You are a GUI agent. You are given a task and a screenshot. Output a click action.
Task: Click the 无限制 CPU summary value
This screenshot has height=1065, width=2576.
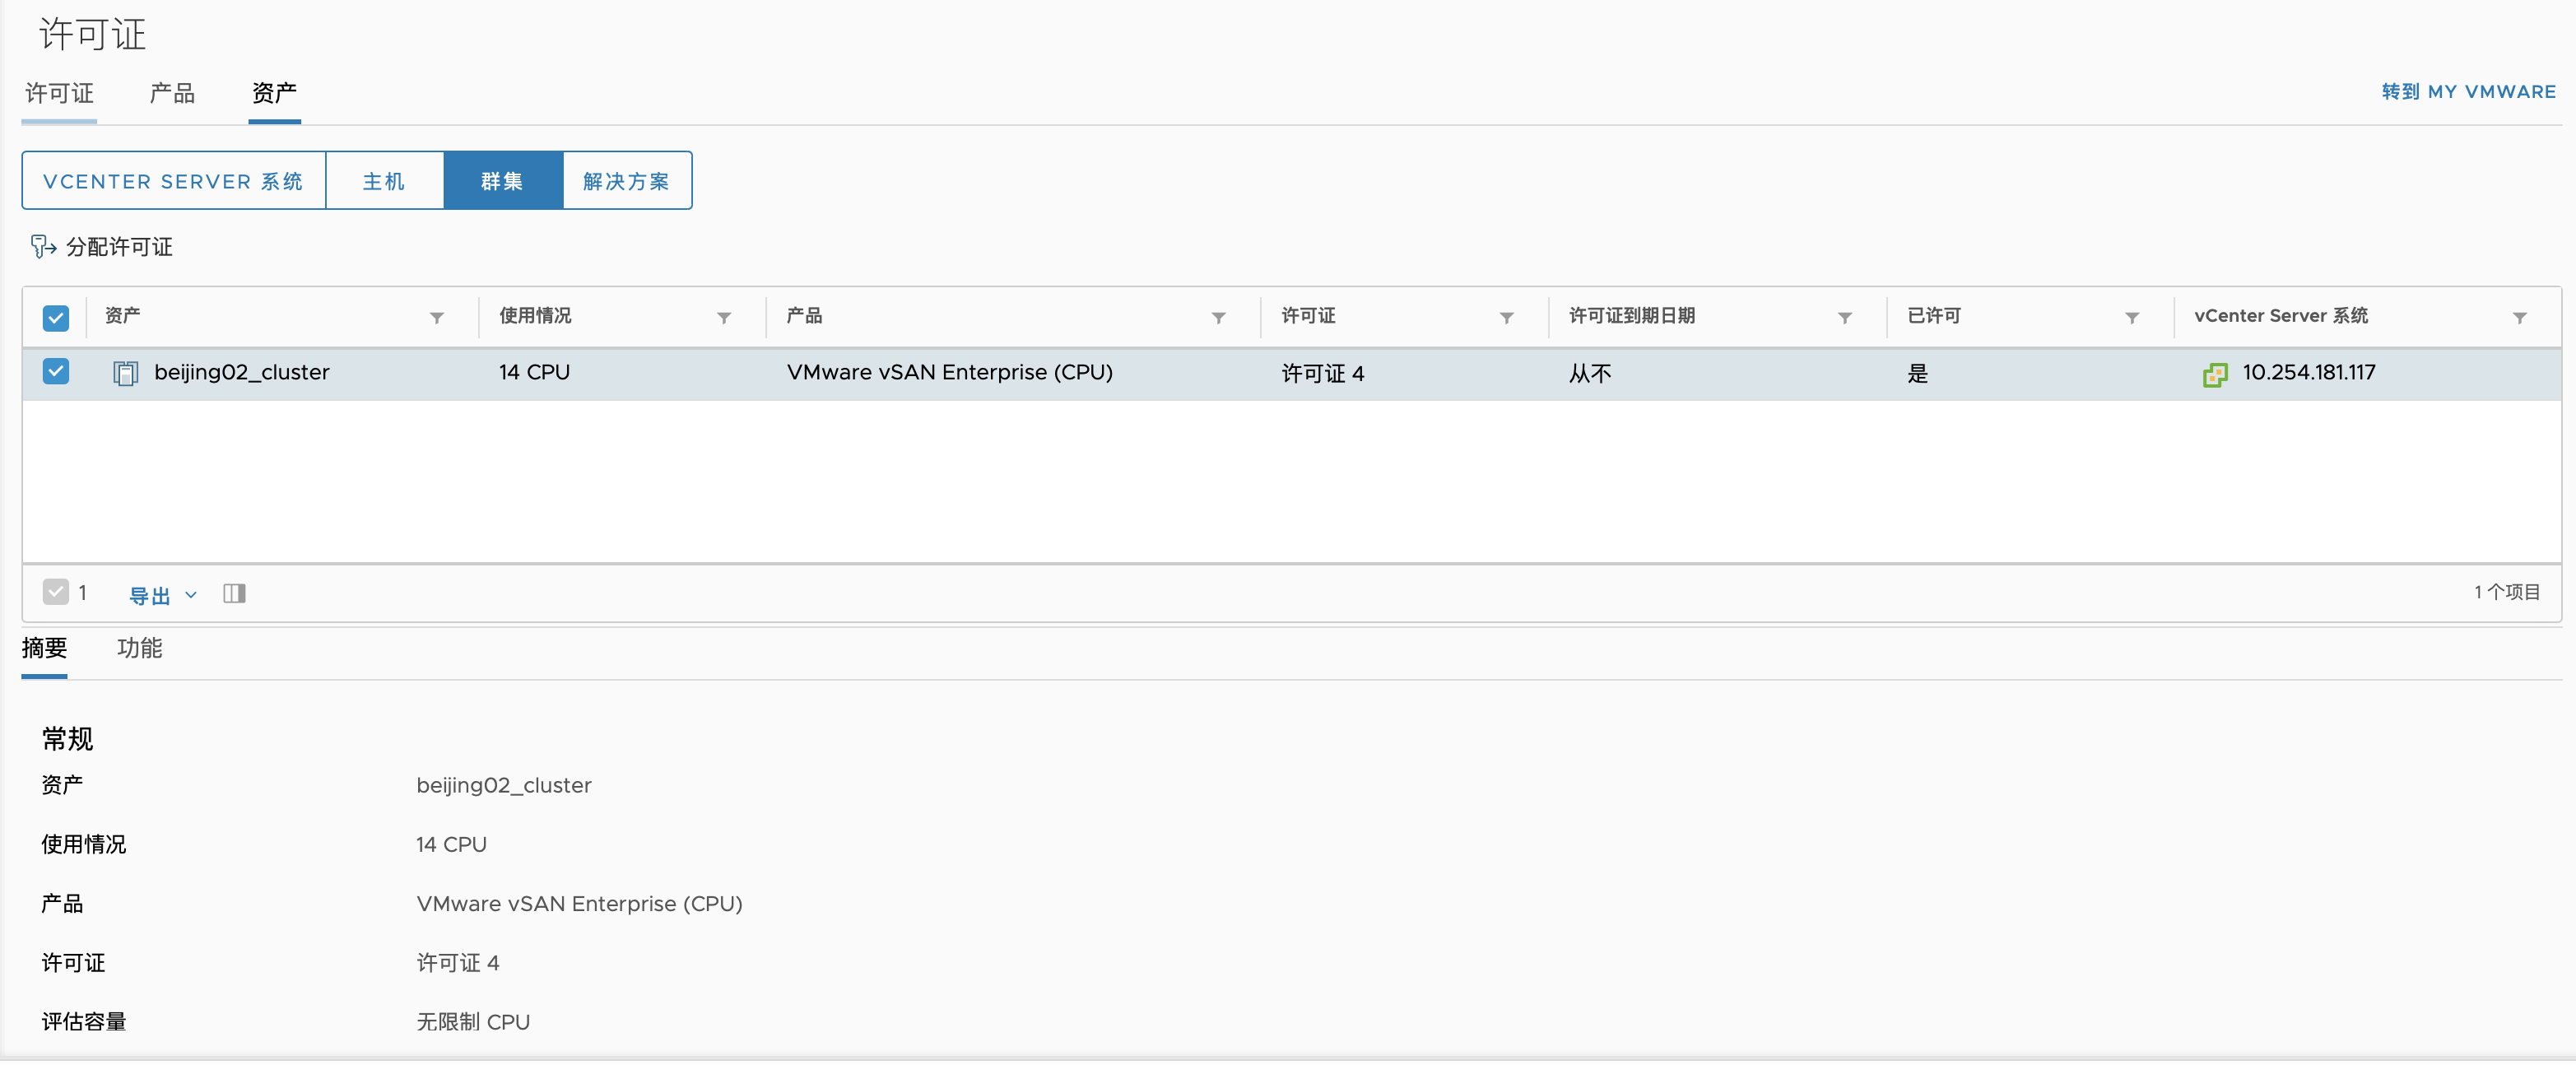(473, 1022)
